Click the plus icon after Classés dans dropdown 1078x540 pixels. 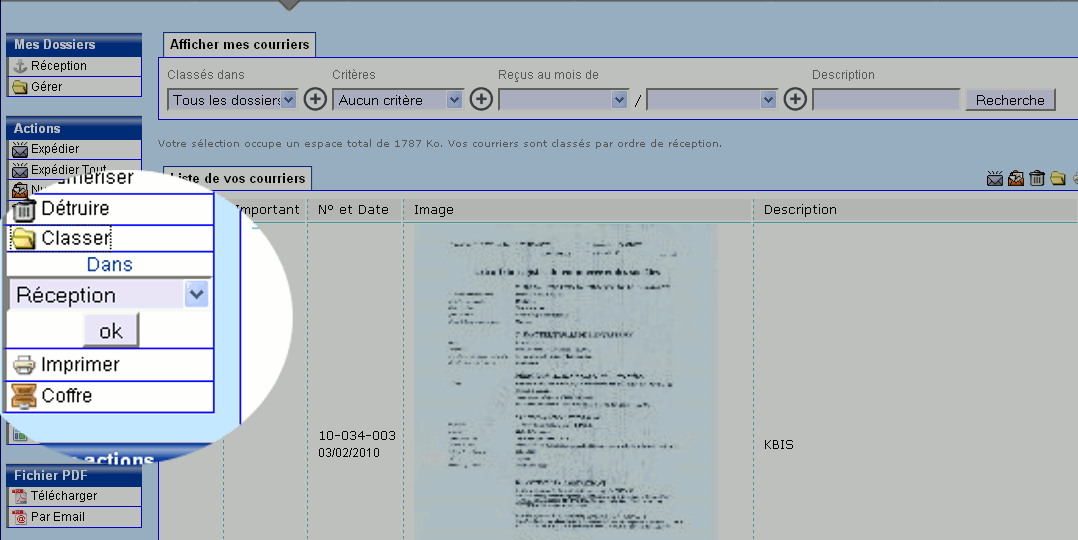(315, 99)
